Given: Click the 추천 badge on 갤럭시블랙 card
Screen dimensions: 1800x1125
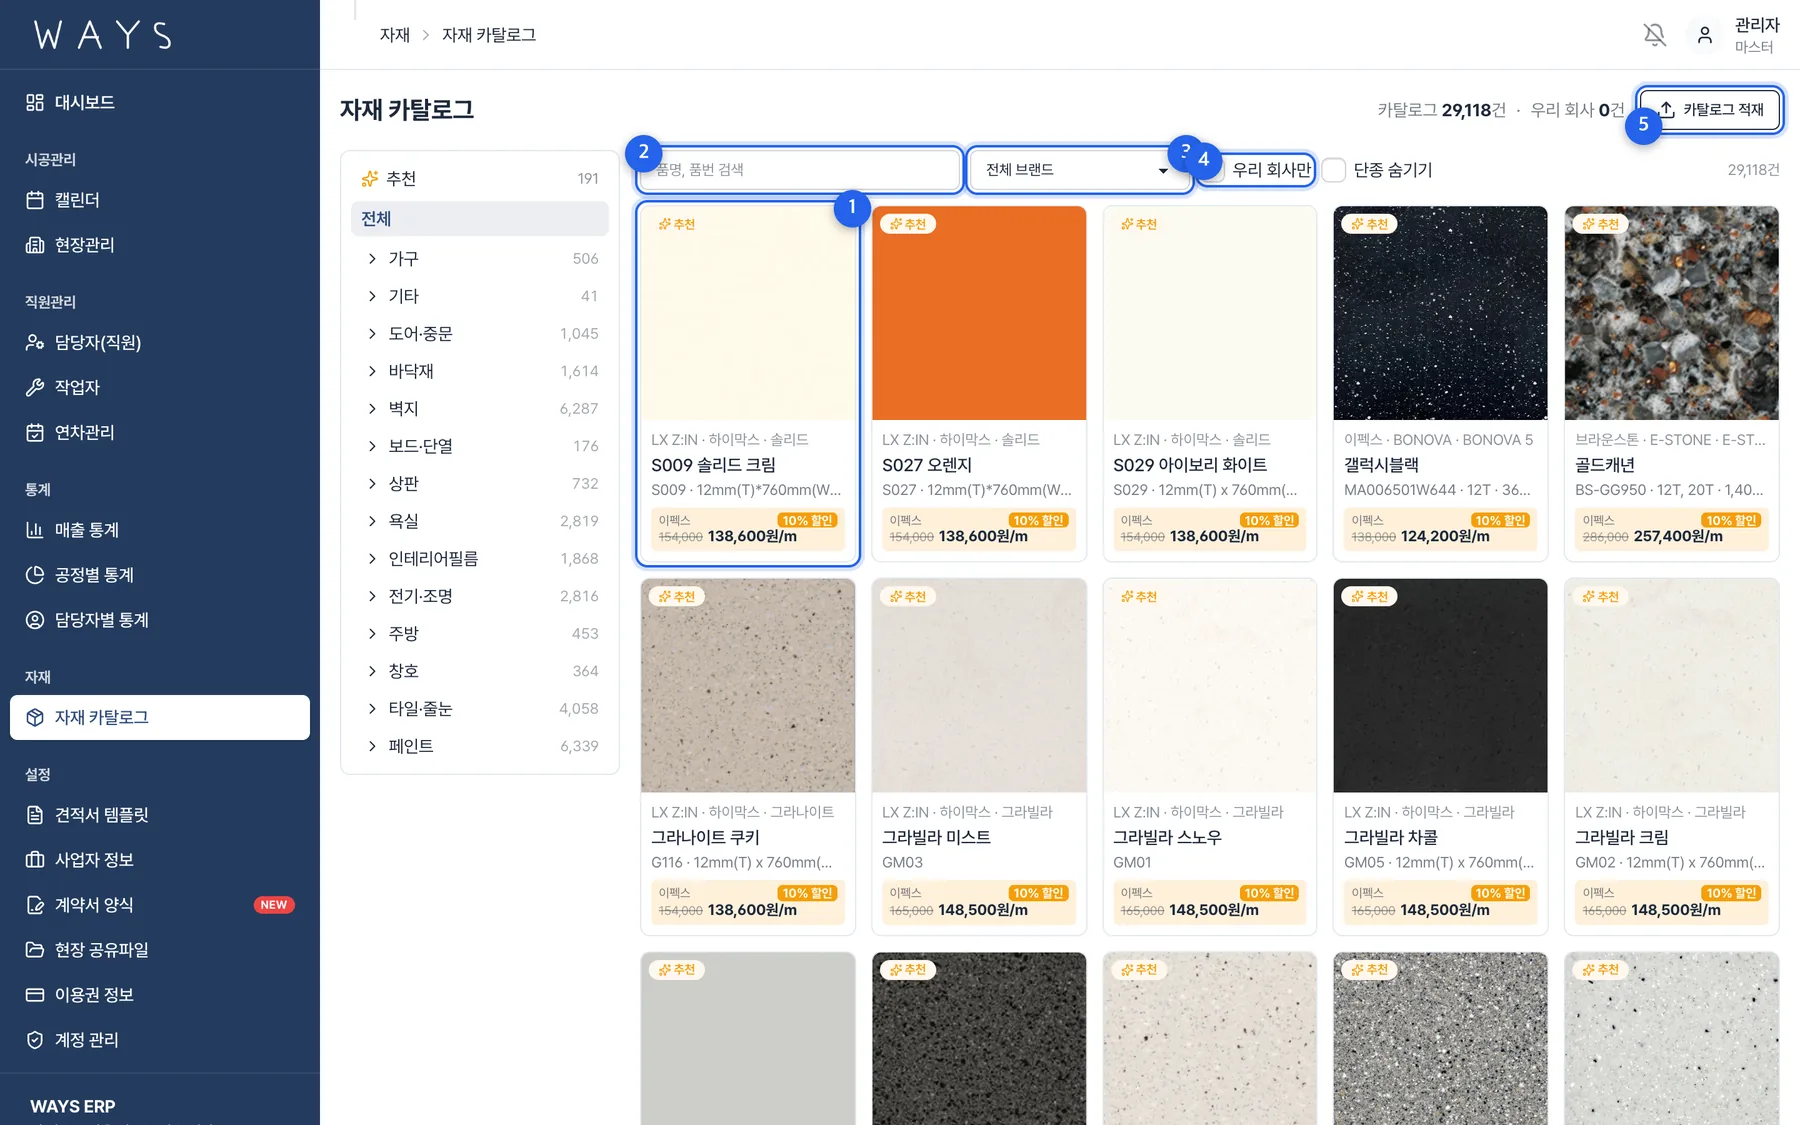Looking at the screenshot, I should 1369,224.
